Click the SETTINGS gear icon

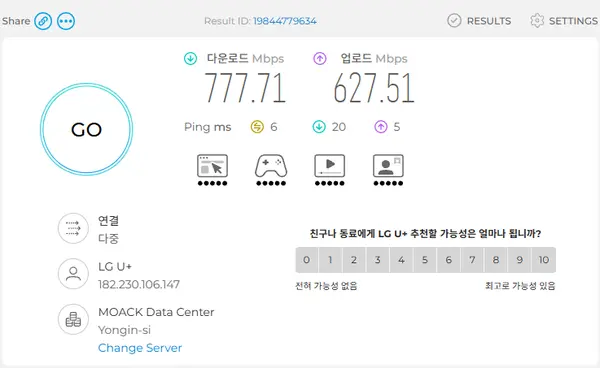537,21
